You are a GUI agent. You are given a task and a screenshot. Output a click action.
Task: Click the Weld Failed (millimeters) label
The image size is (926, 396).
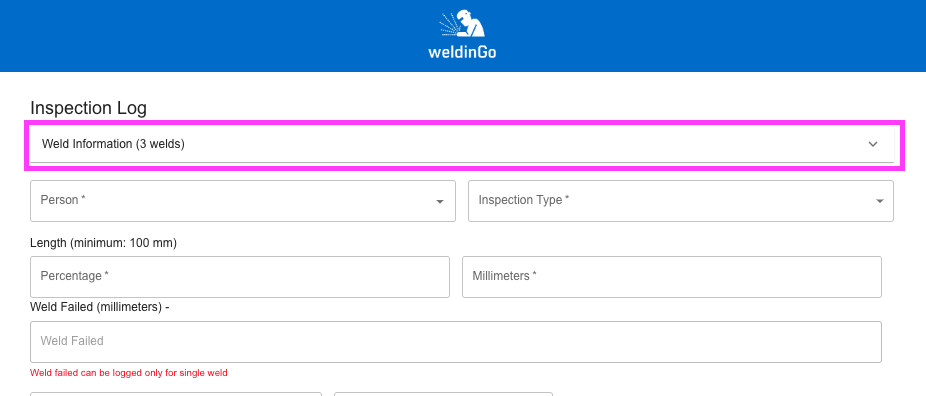pyautogui.click(x=100, y=307)
